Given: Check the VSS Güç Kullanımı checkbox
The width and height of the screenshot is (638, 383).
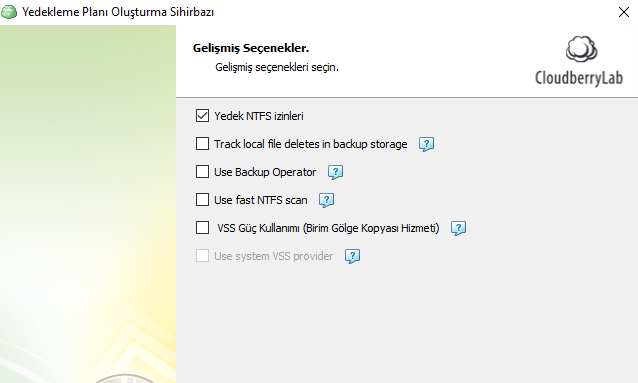Looking at the screenshot, I should click(202, 228).
